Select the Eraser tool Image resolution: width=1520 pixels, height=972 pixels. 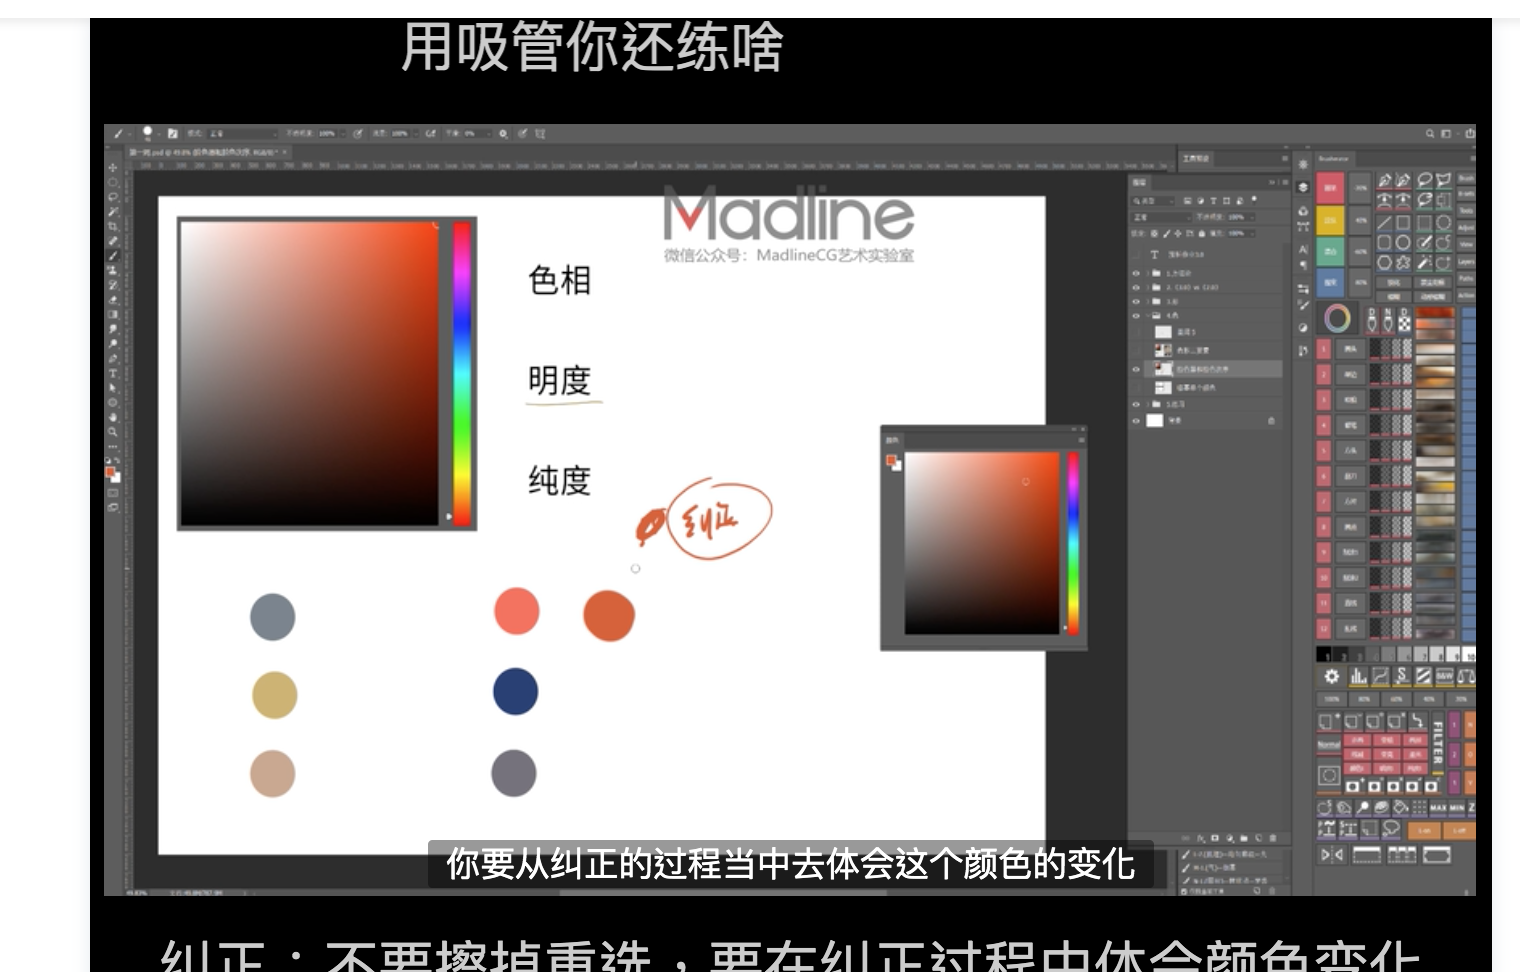[112, 299]
